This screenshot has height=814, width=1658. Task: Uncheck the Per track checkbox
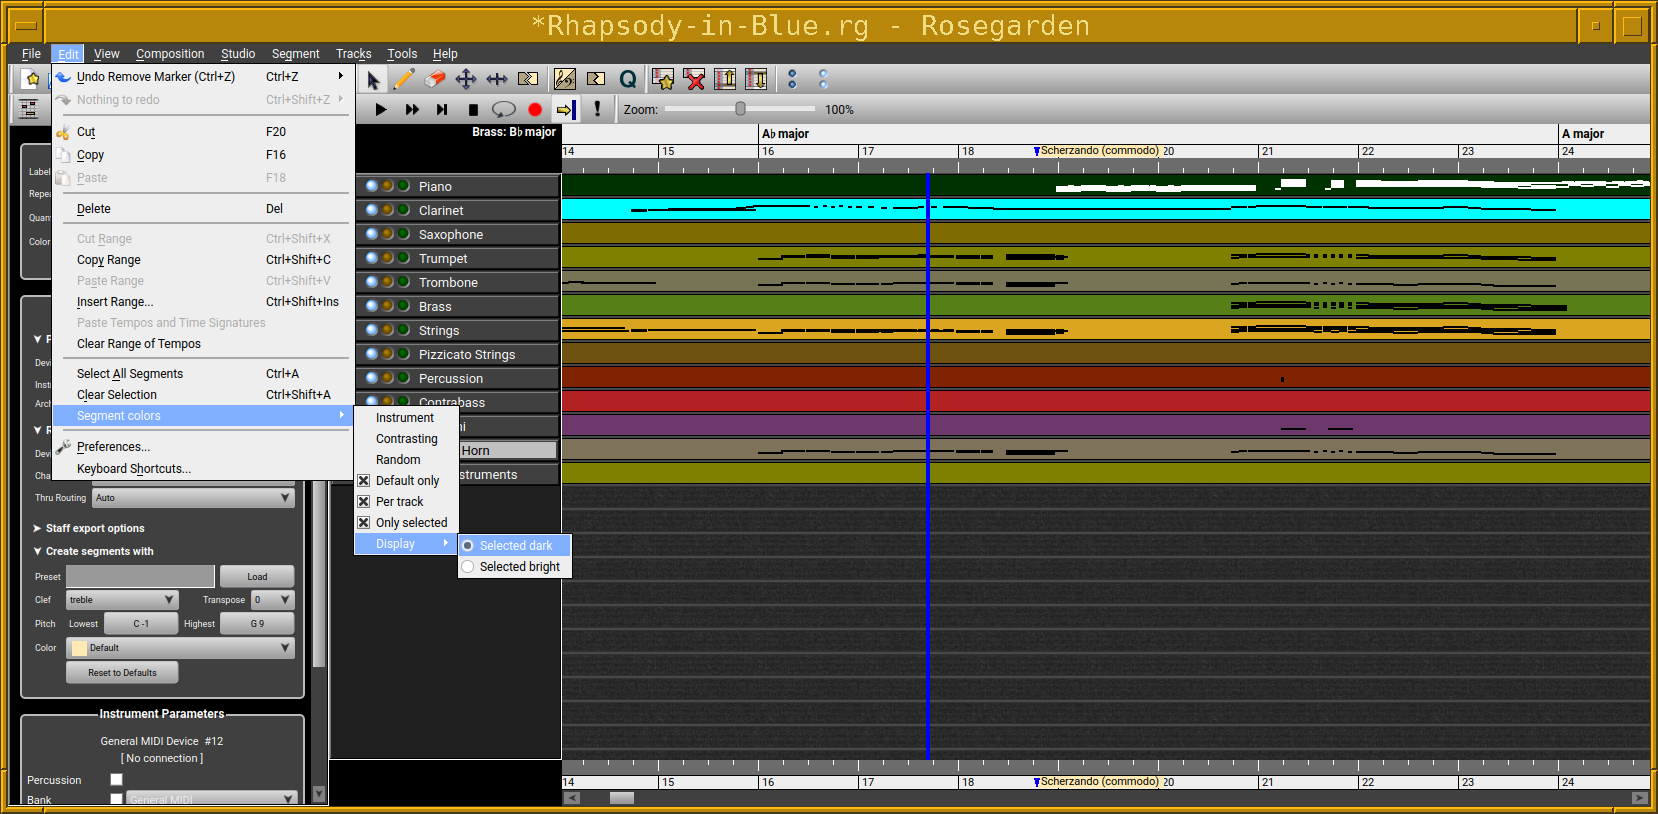[x=364, y=502]
